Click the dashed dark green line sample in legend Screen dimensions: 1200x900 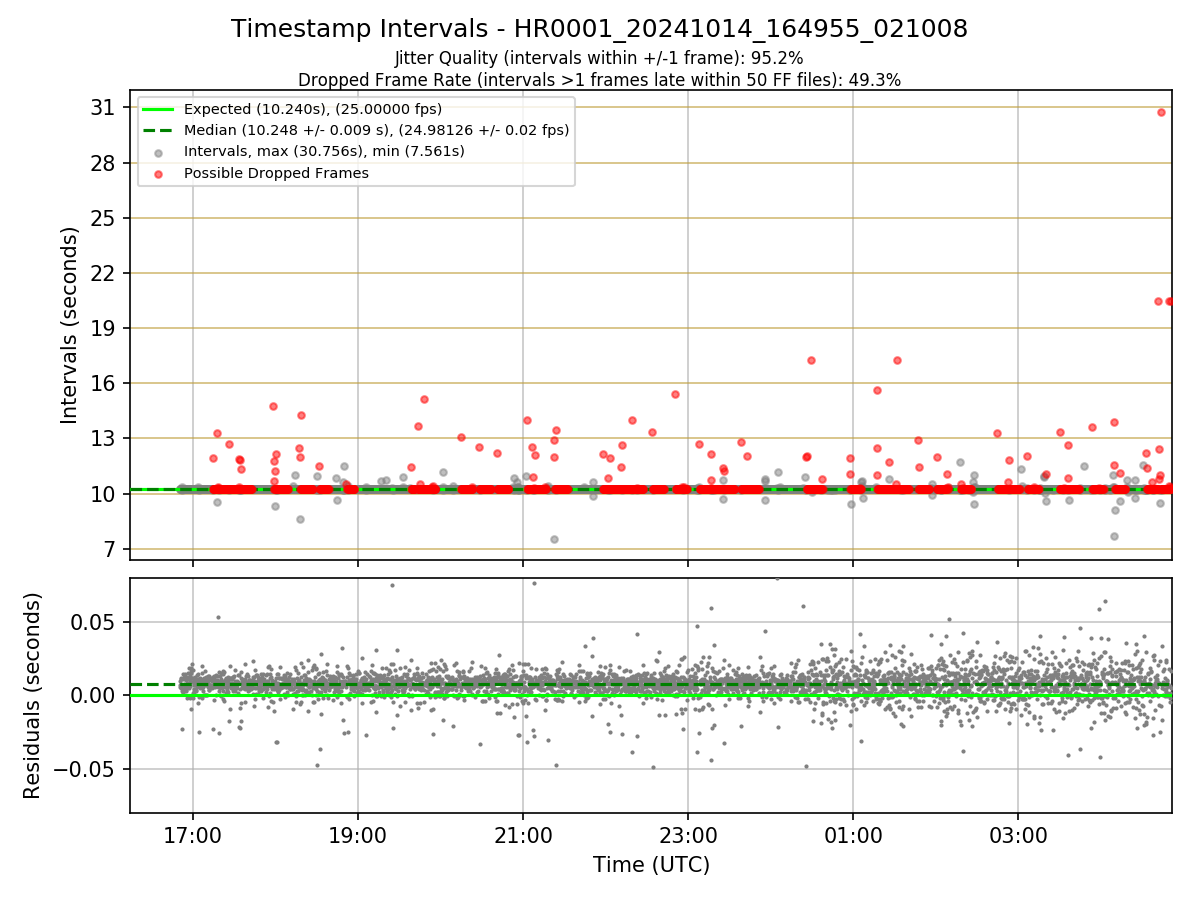[159, 130]
